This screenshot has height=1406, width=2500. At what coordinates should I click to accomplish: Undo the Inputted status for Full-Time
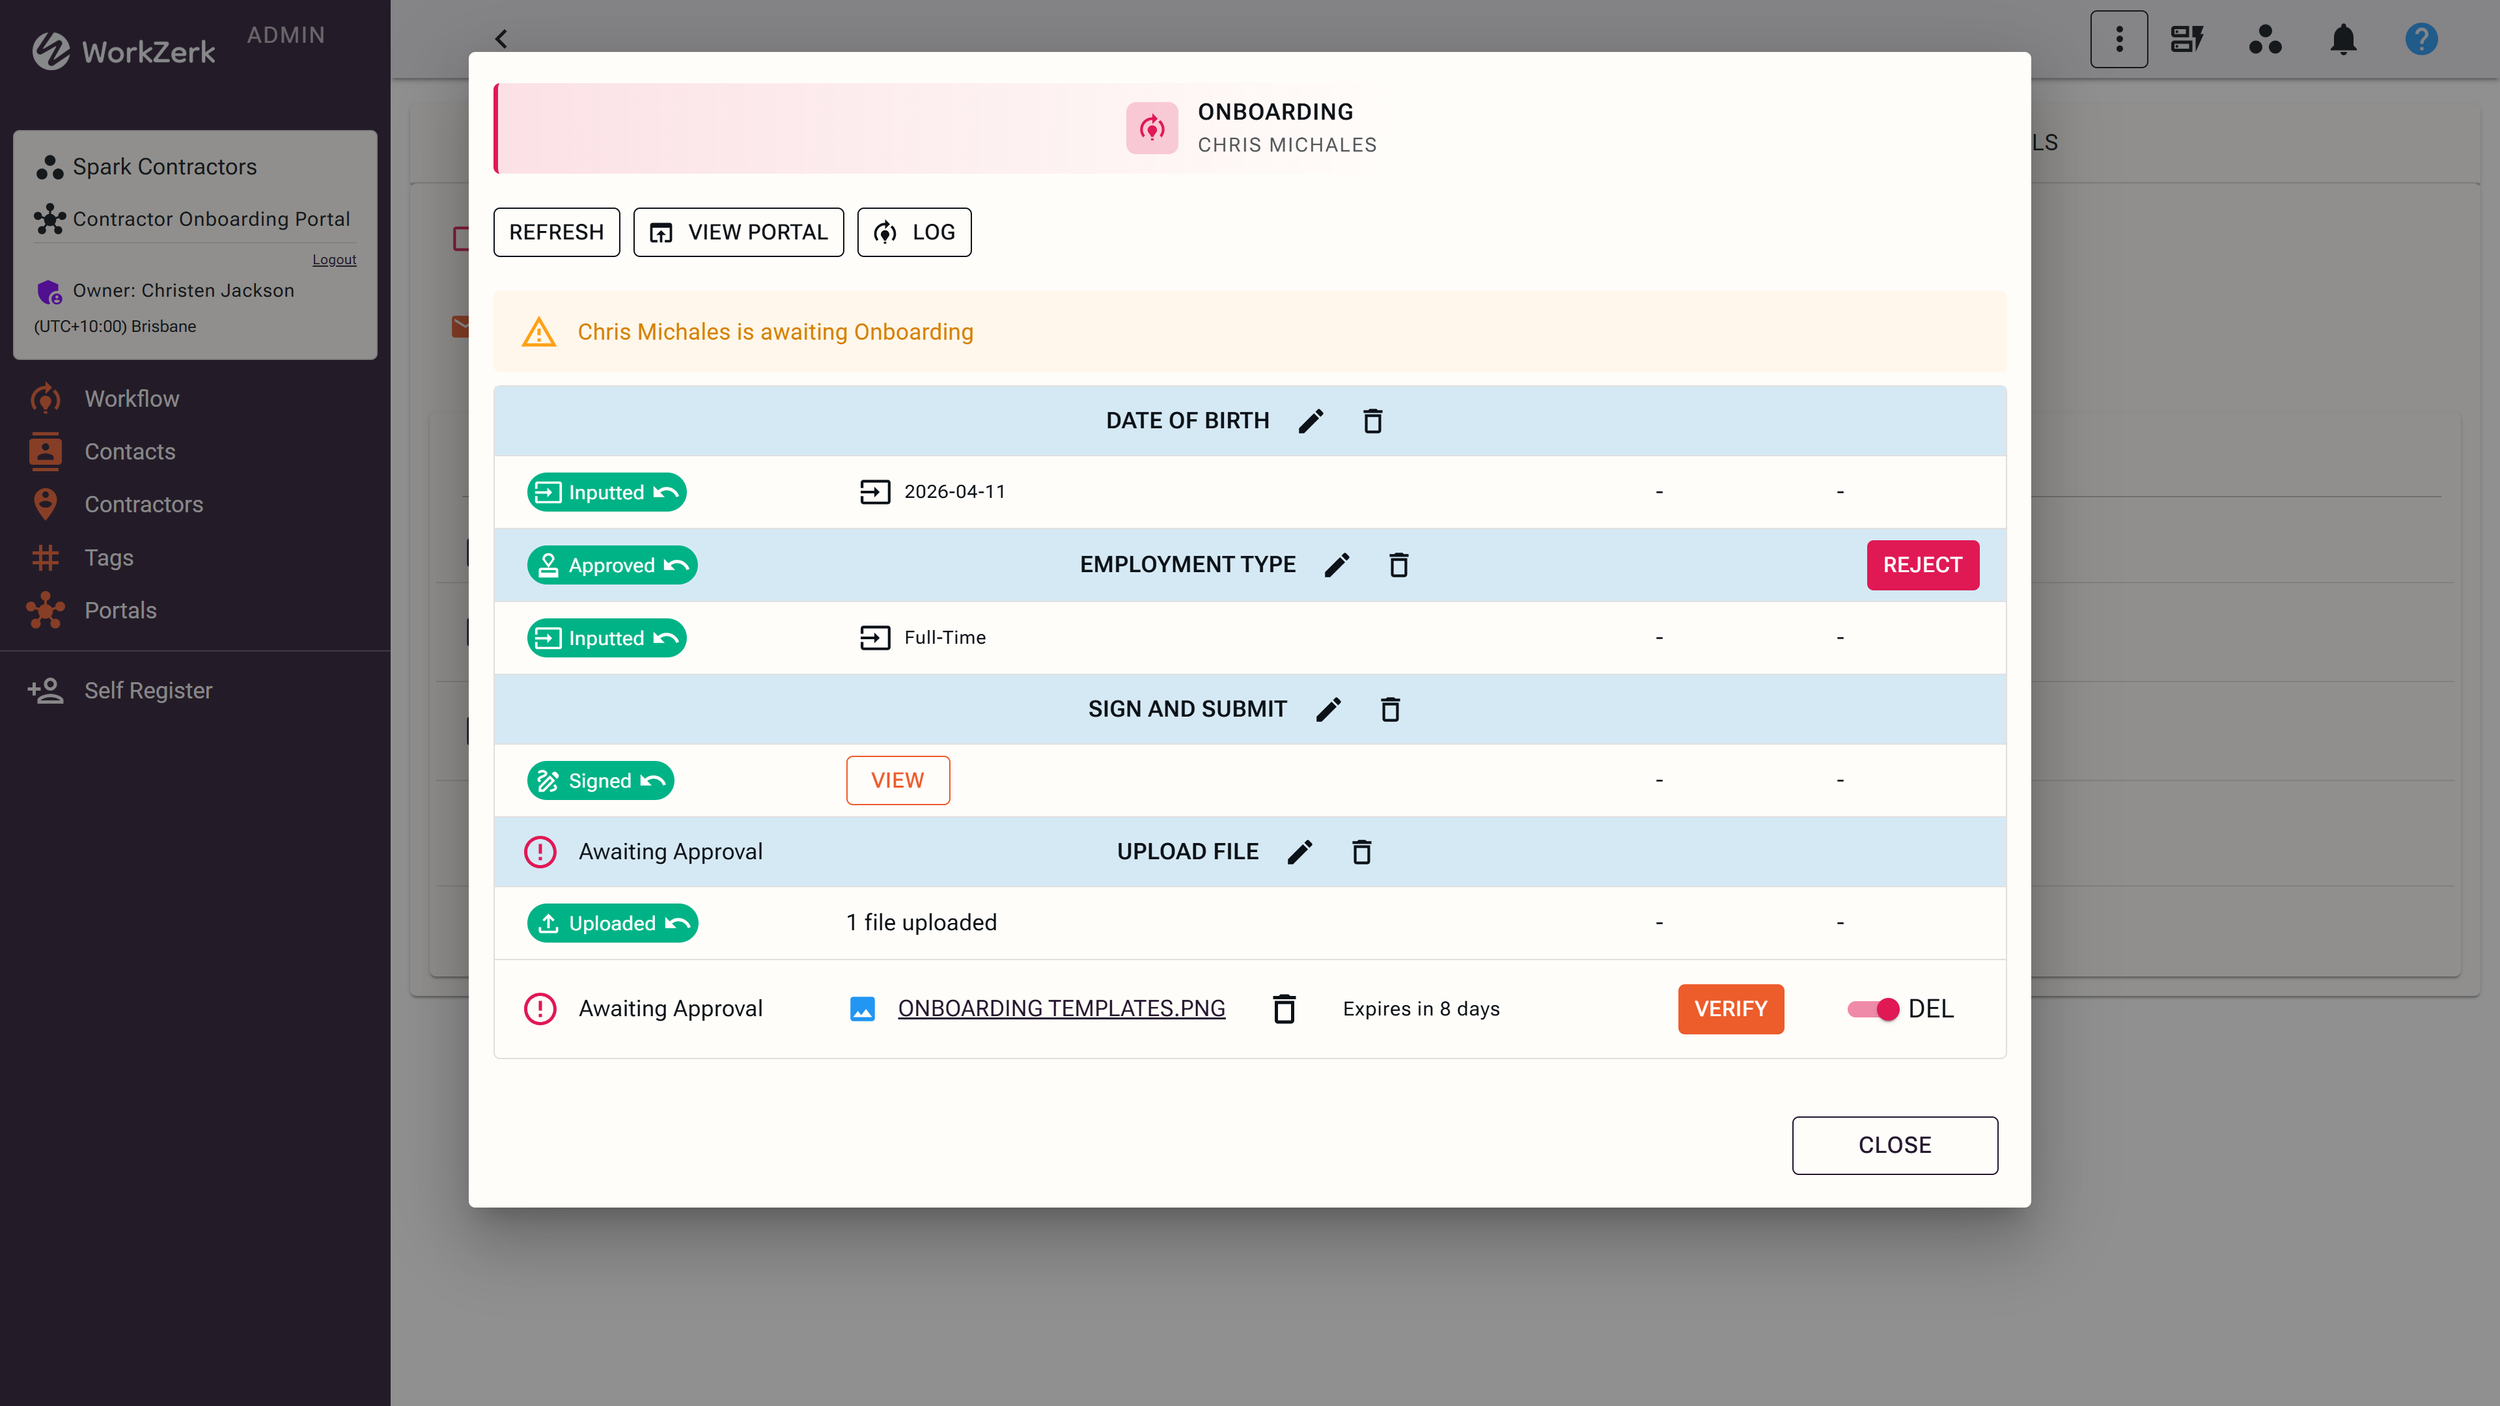667,637
